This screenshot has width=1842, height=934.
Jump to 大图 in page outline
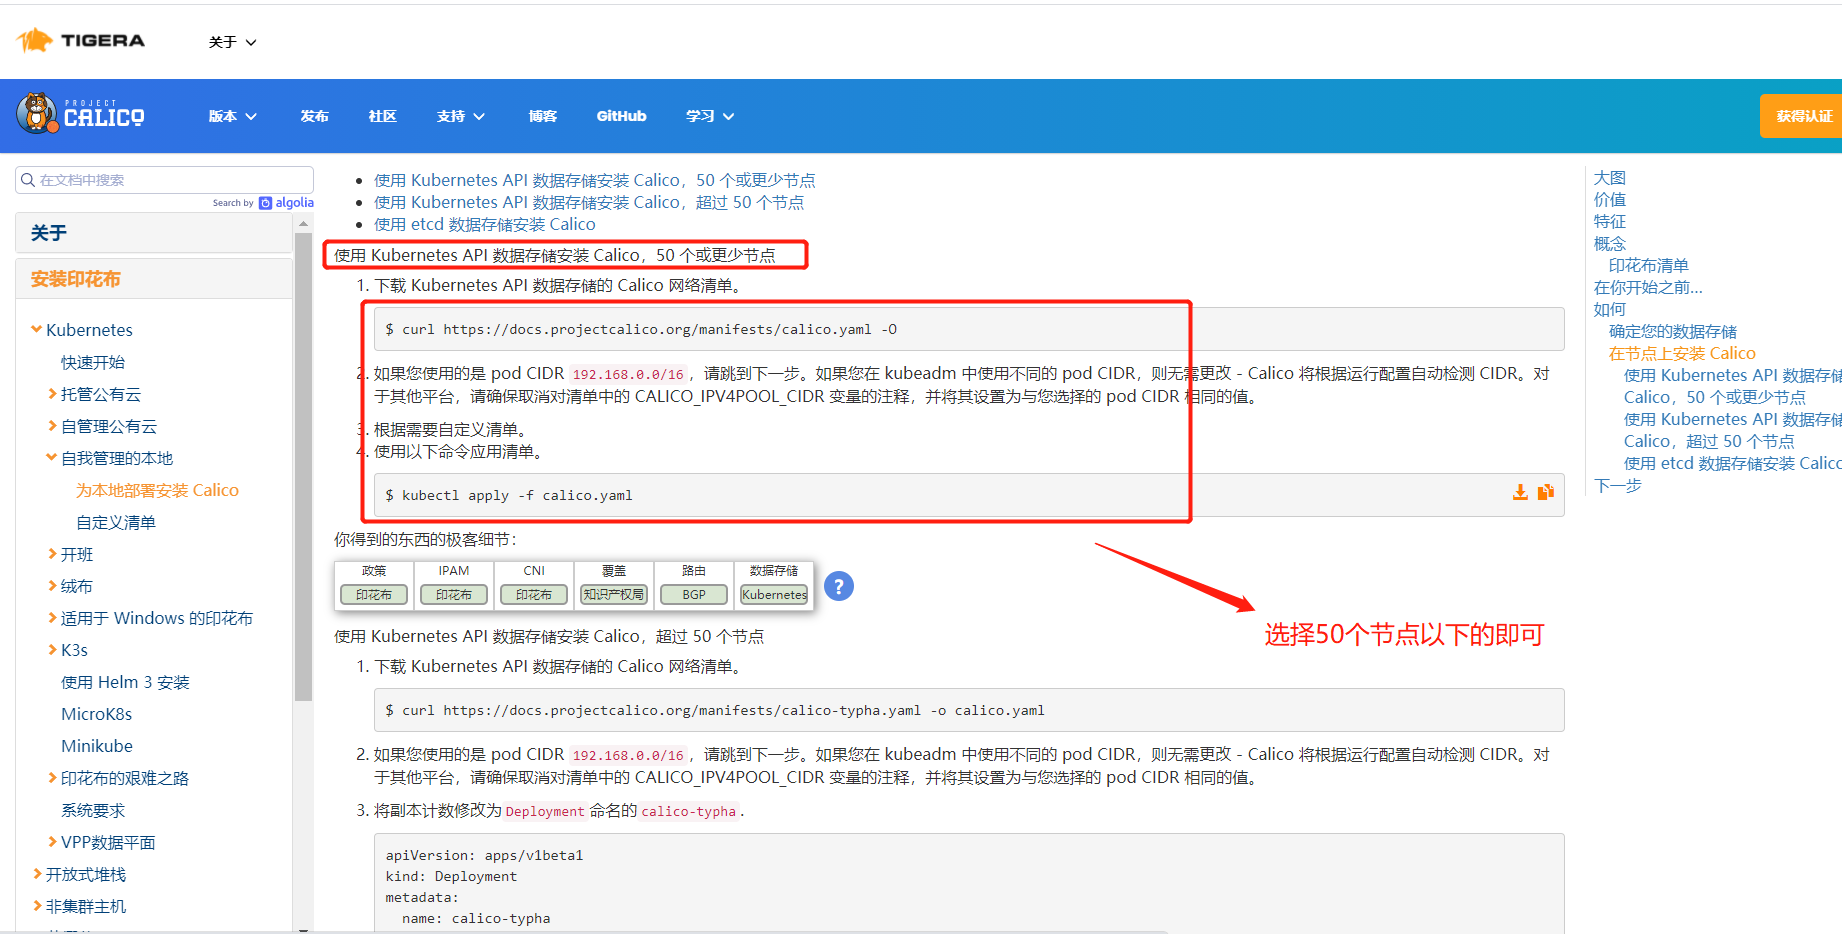click(1610, 177)
